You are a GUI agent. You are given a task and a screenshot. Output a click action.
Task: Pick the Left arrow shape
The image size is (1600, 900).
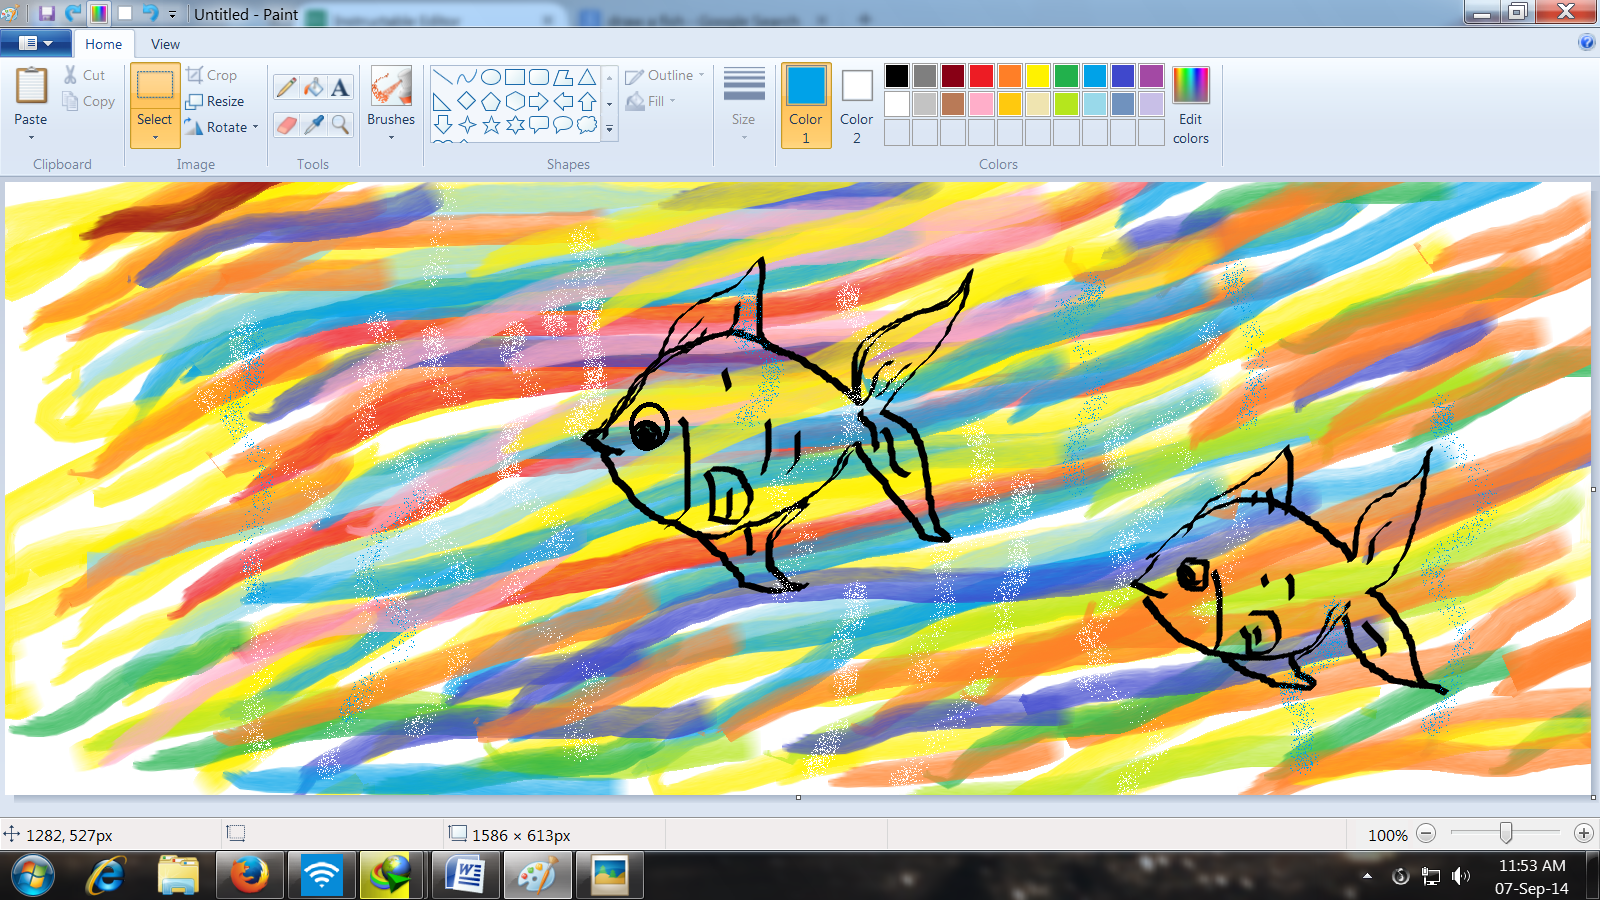click(563, 101)
